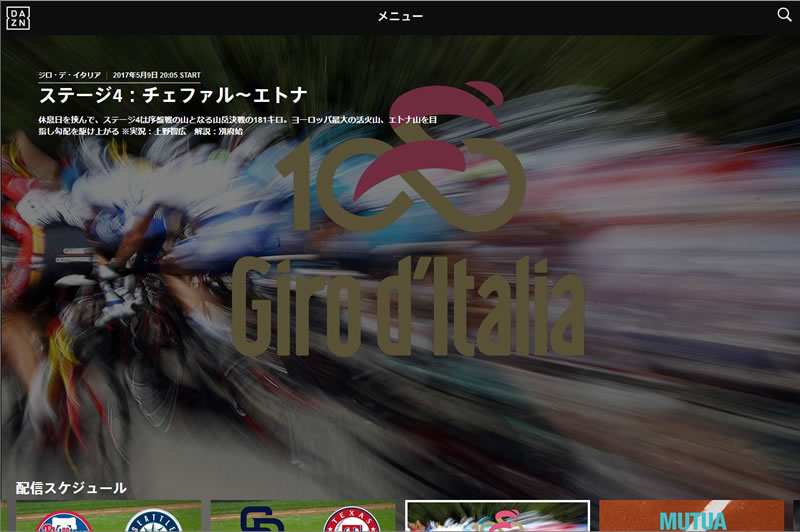800x532 pixels.
Task: Click the DAZN logo icon
Action: click(18, 18)
